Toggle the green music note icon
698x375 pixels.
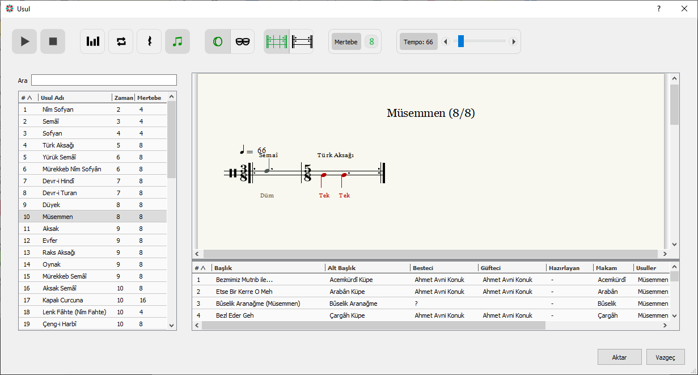(178, 41)
